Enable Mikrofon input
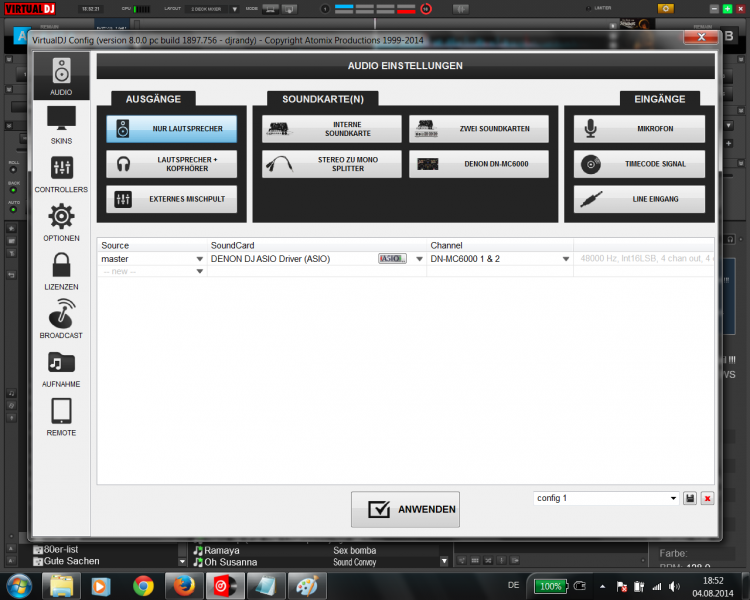 pos(639,129)
